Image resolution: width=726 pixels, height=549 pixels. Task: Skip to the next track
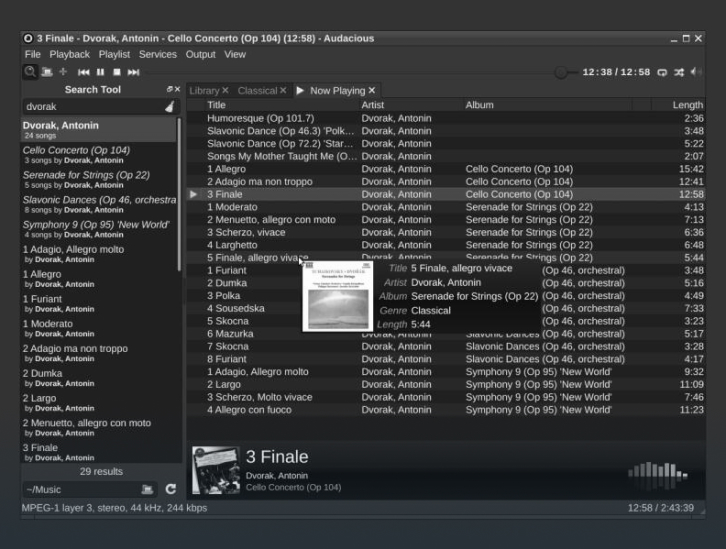pyautogui.click(x=133, y=72)
